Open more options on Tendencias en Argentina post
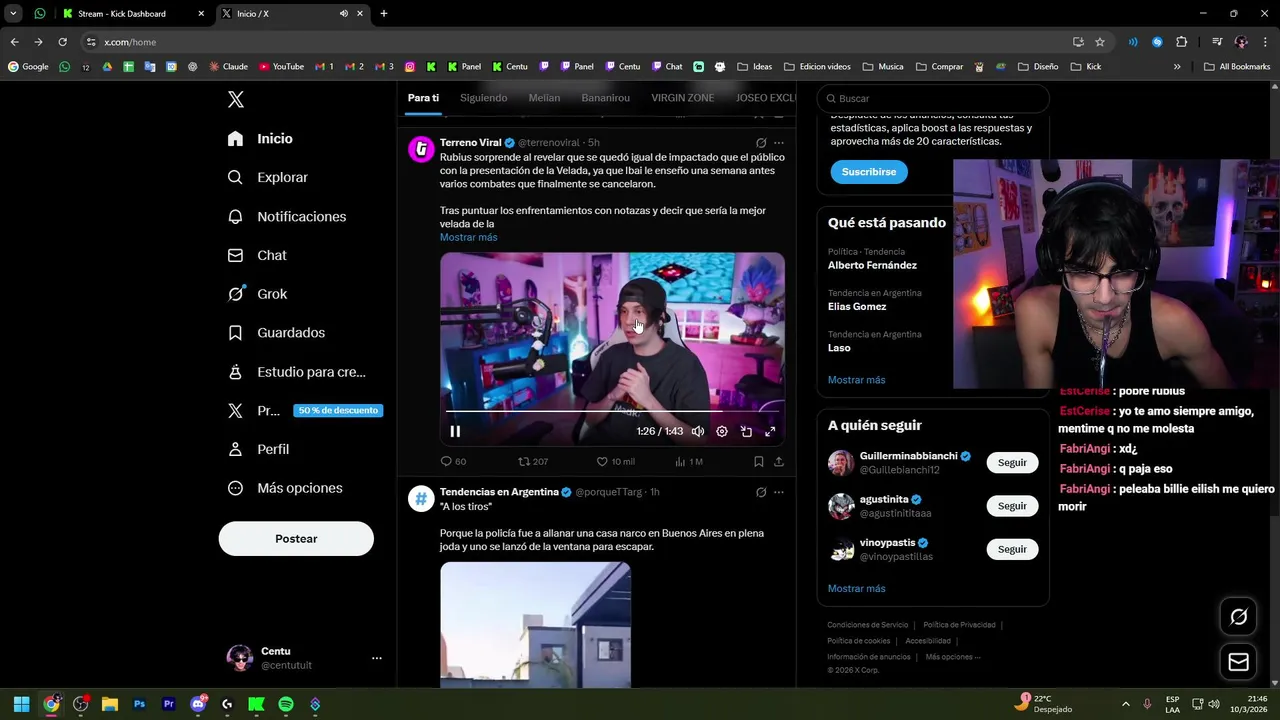The image size is (1280, 720). pyautogui.click(x=779, y=492)
